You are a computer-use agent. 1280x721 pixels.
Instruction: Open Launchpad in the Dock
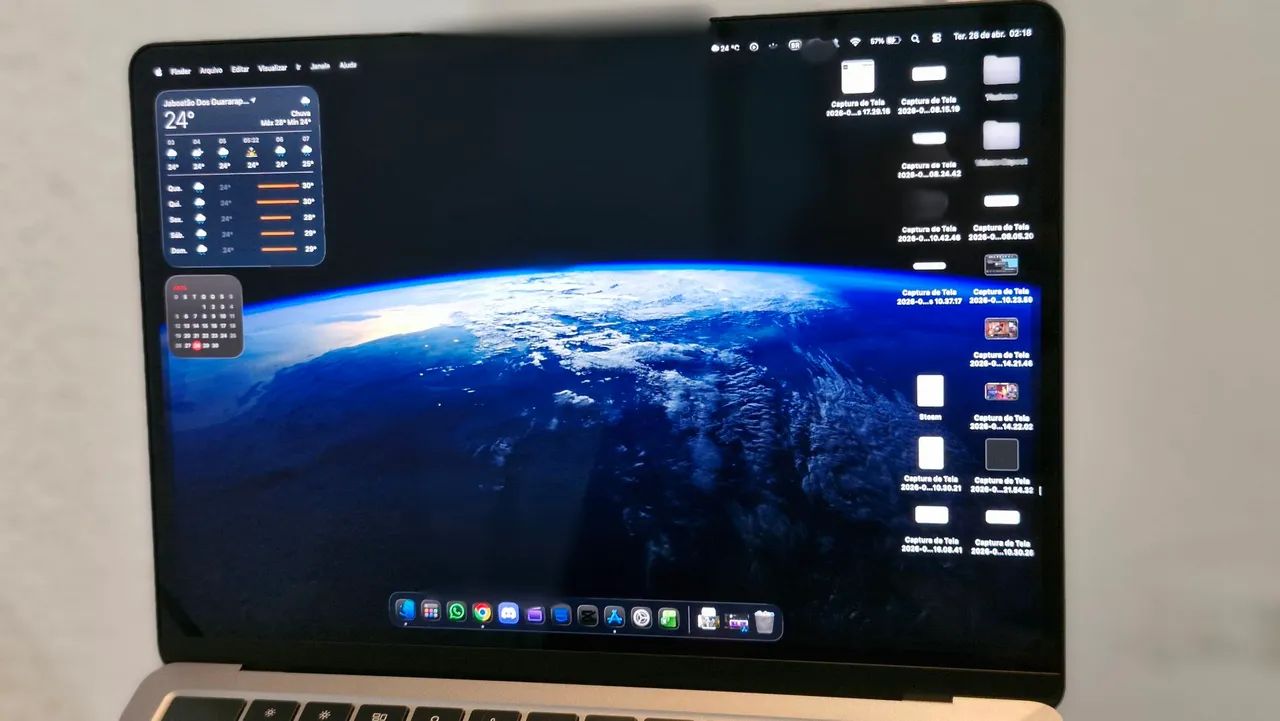pos(431,610)
